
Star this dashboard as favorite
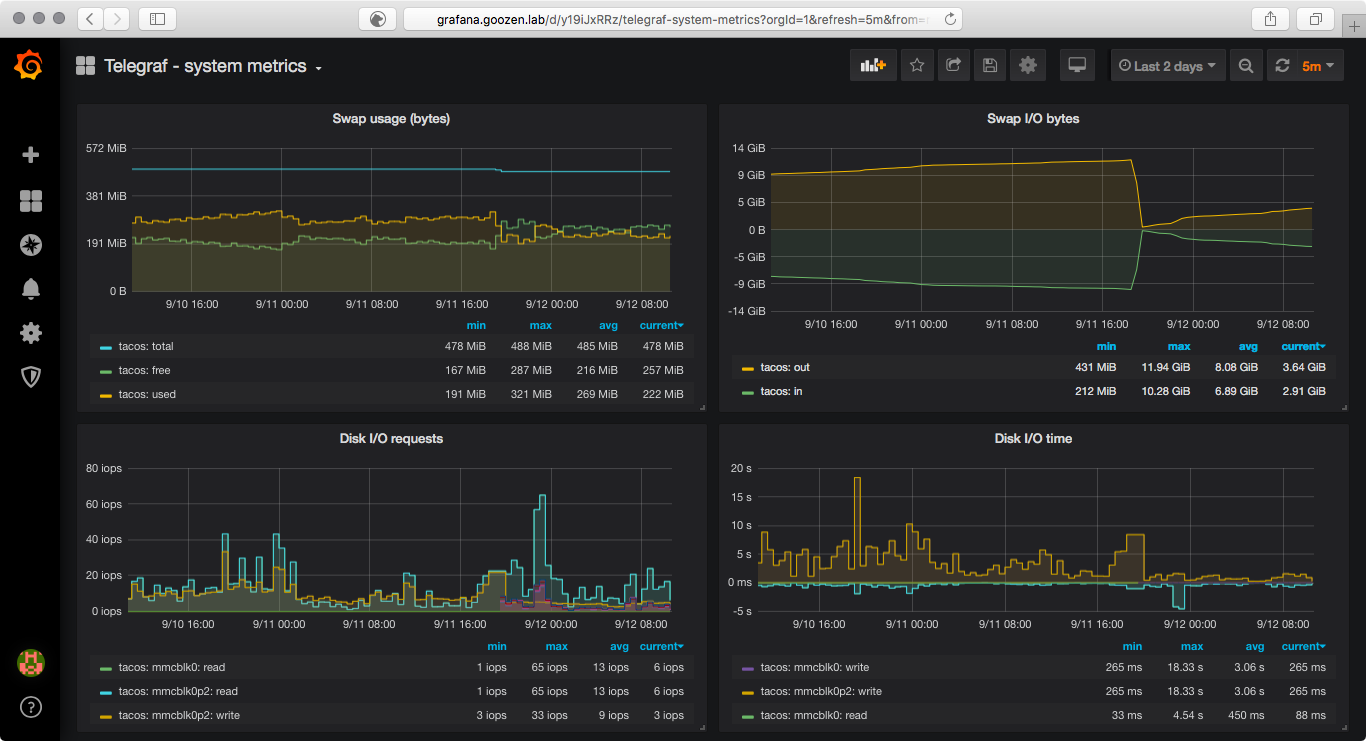pyautogui.click(x=917, y=66)
